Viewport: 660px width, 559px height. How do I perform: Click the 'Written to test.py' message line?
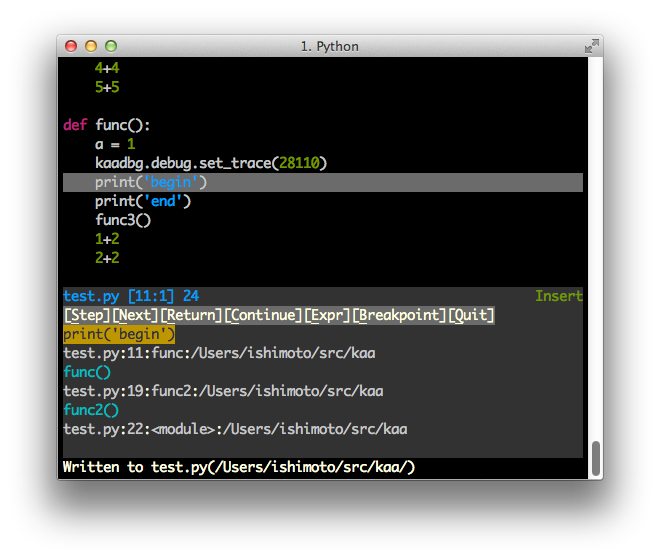tap(239, 467)
